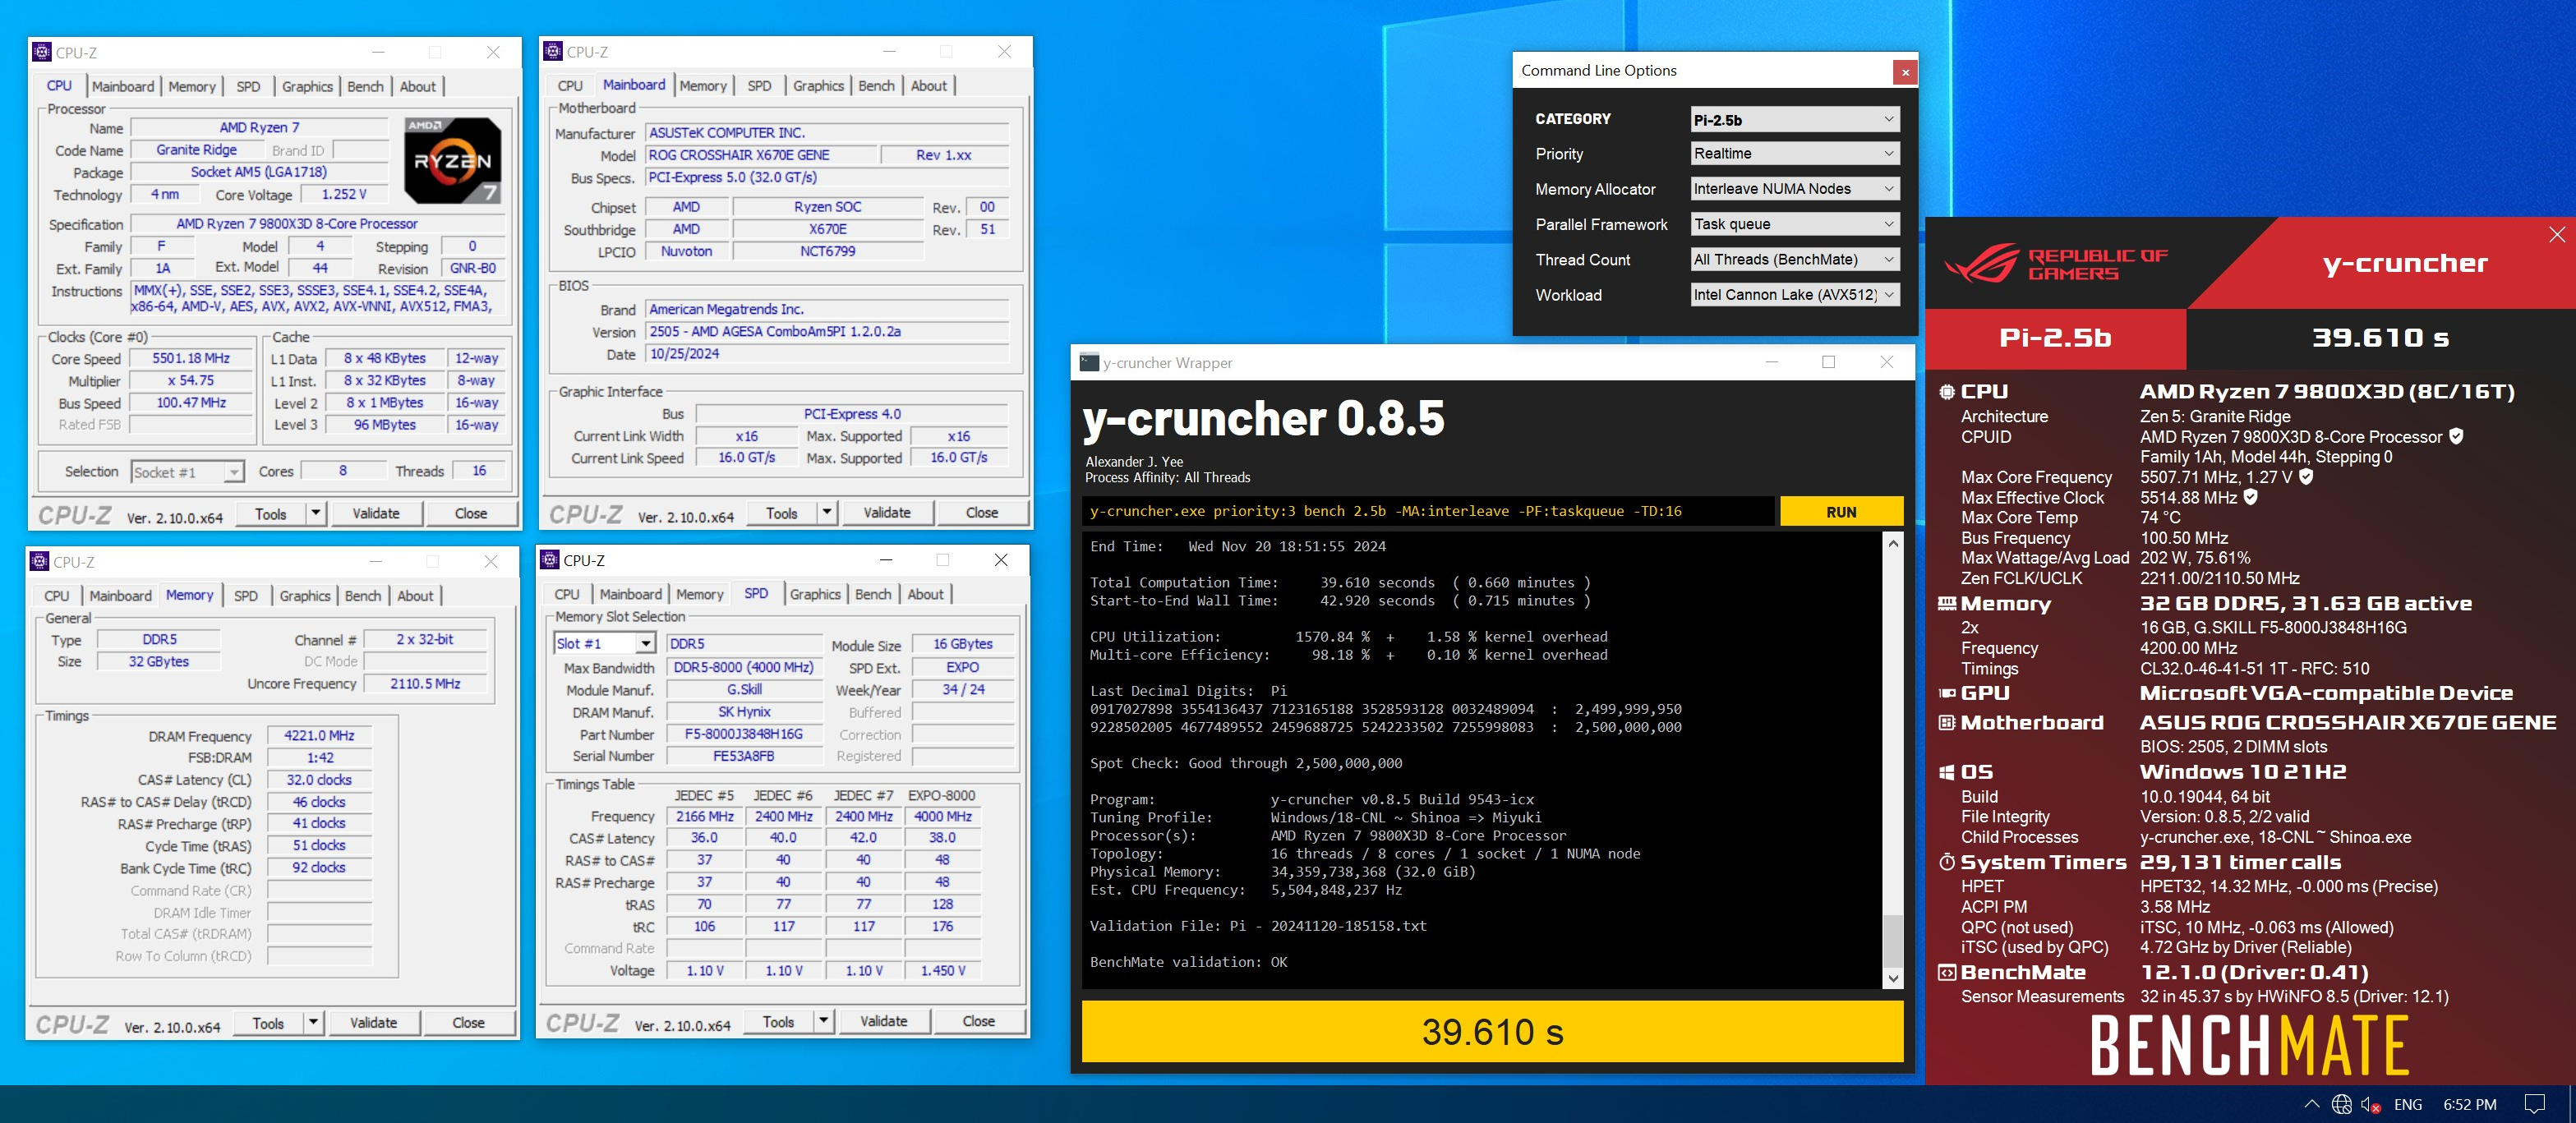Viewport: 2576px width, 1123px height.
Task: Click CPU-Z app icon in top-left window titlebar
Action: [x=42, y=52]
